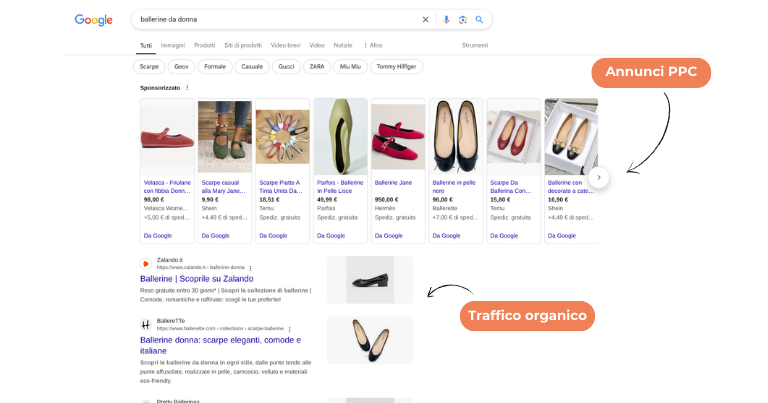Viewport: 768px width, 403px height.
Task: Open Ballerette black leather ballerina image
Action: (456, 137)
